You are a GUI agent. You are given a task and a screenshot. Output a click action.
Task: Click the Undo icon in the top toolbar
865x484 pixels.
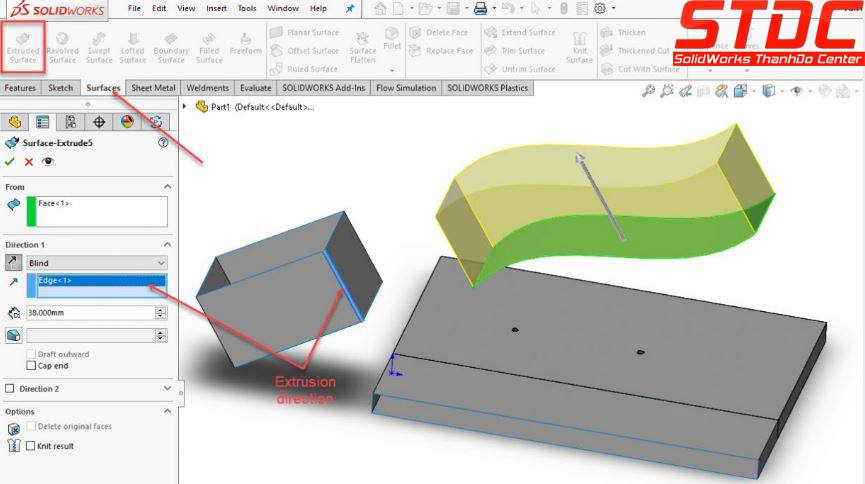[x=508, y=8]
